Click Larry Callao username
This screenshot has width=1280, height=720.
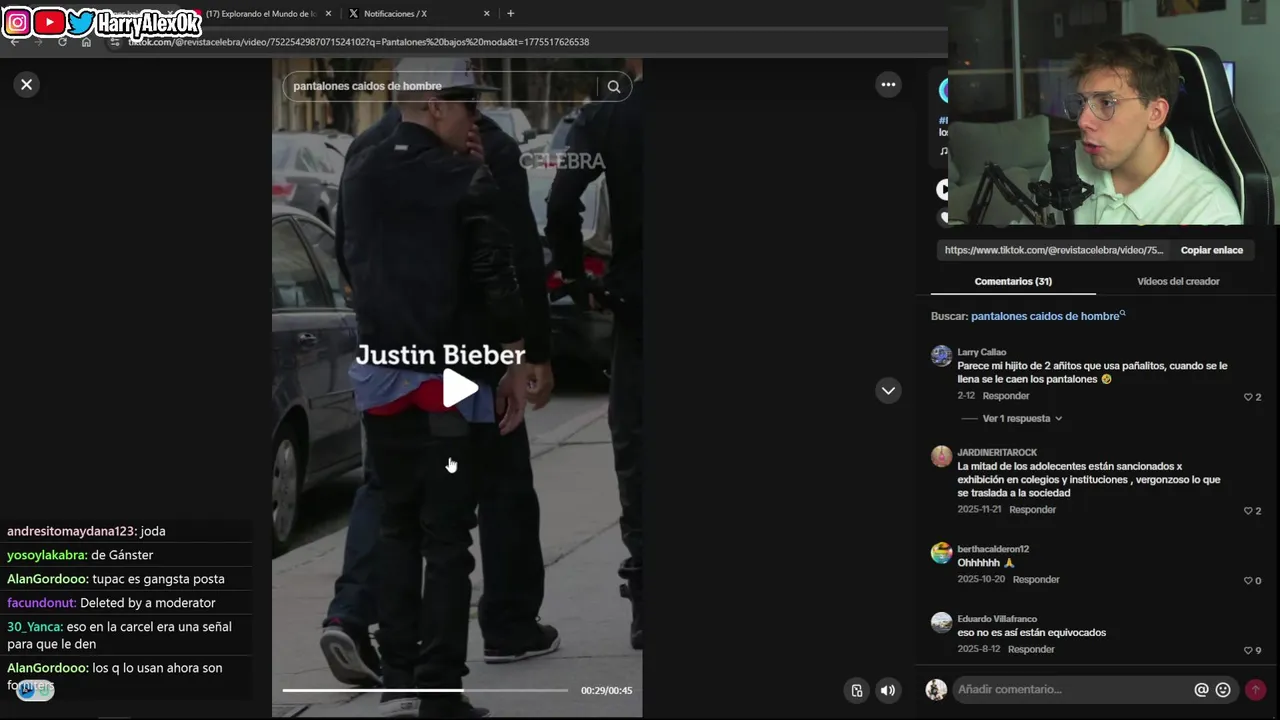coord(982,352)
